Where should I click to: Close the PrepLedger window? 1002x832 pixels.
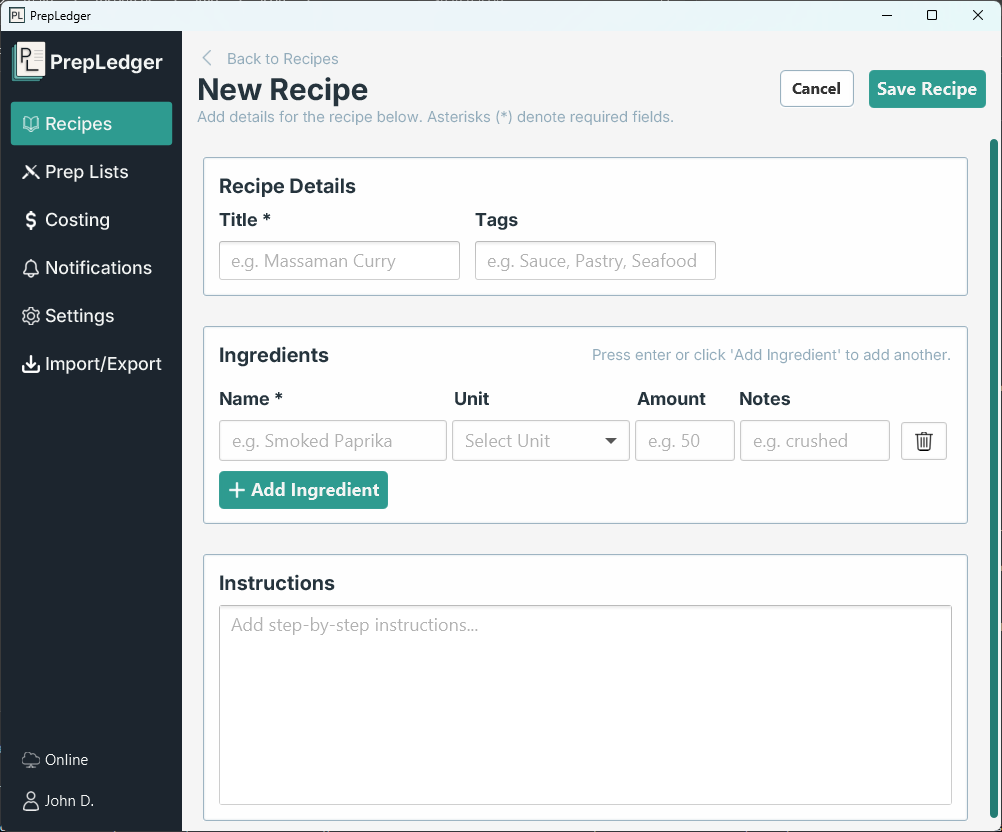click(978, 15)
